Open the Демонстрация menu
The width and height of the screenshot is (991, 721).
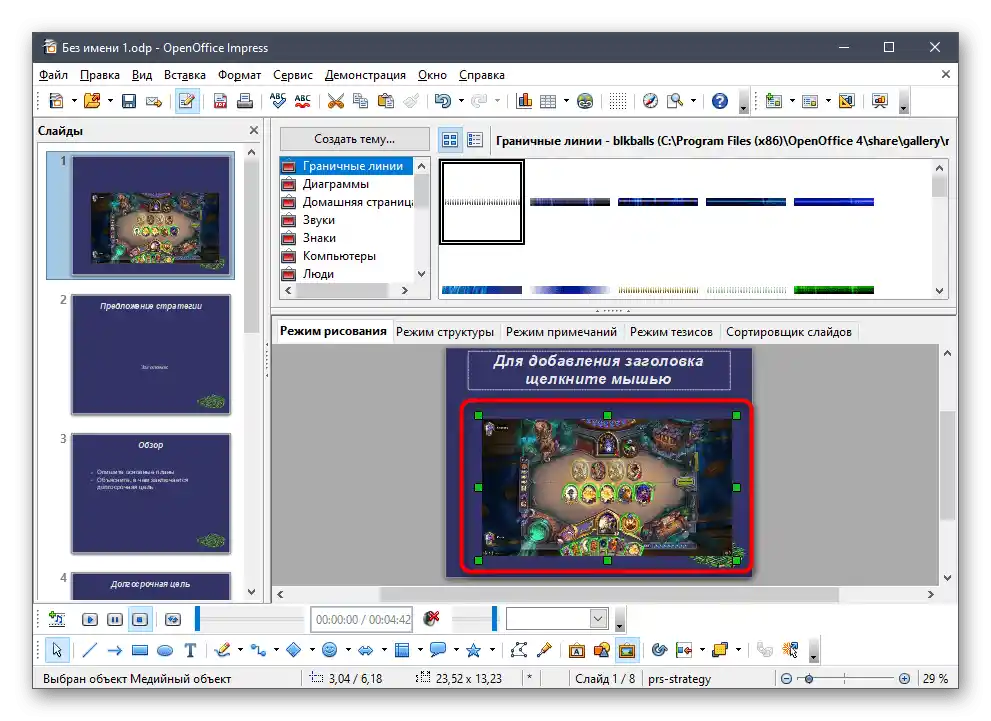(x=365, y=75)
